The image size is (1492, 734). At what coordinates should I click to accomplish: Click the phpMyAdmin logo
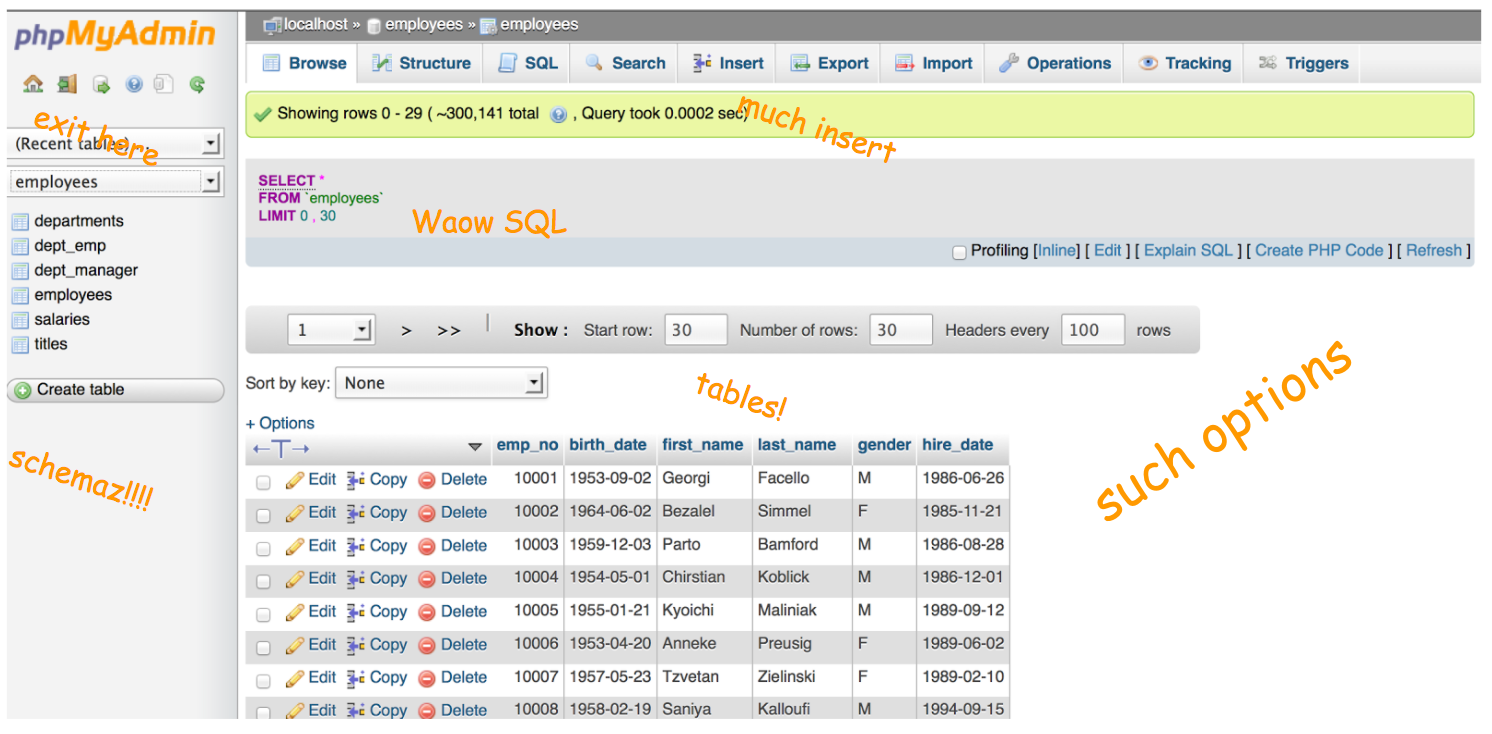click(x=115, y=35)
